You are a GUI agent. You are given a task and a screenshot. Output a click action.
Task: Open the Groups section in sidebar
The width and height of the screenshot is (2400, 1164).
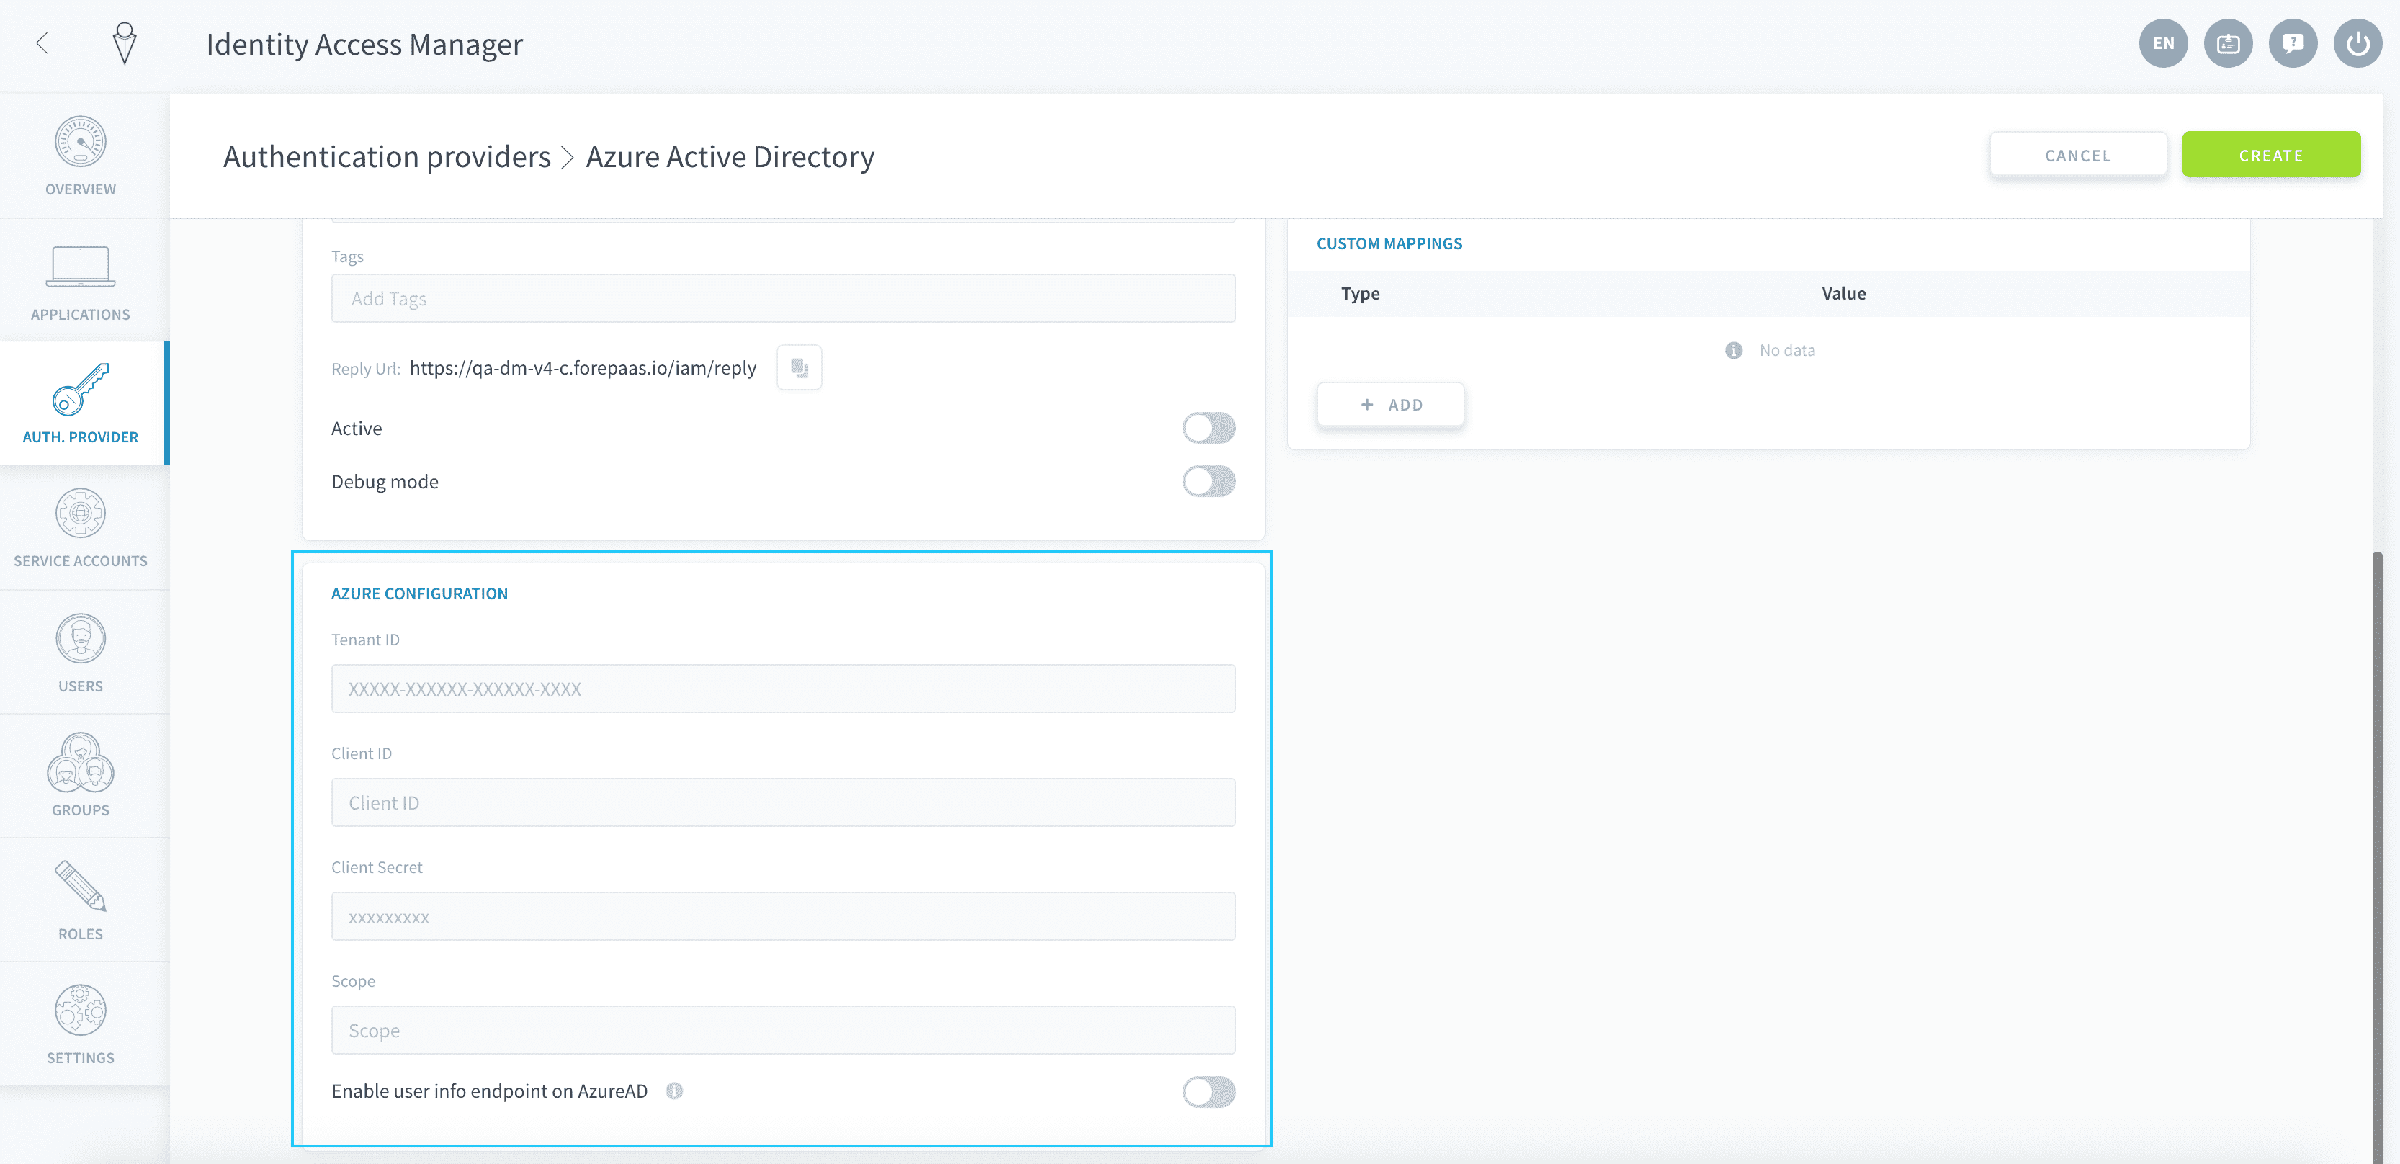coord(81,776)
